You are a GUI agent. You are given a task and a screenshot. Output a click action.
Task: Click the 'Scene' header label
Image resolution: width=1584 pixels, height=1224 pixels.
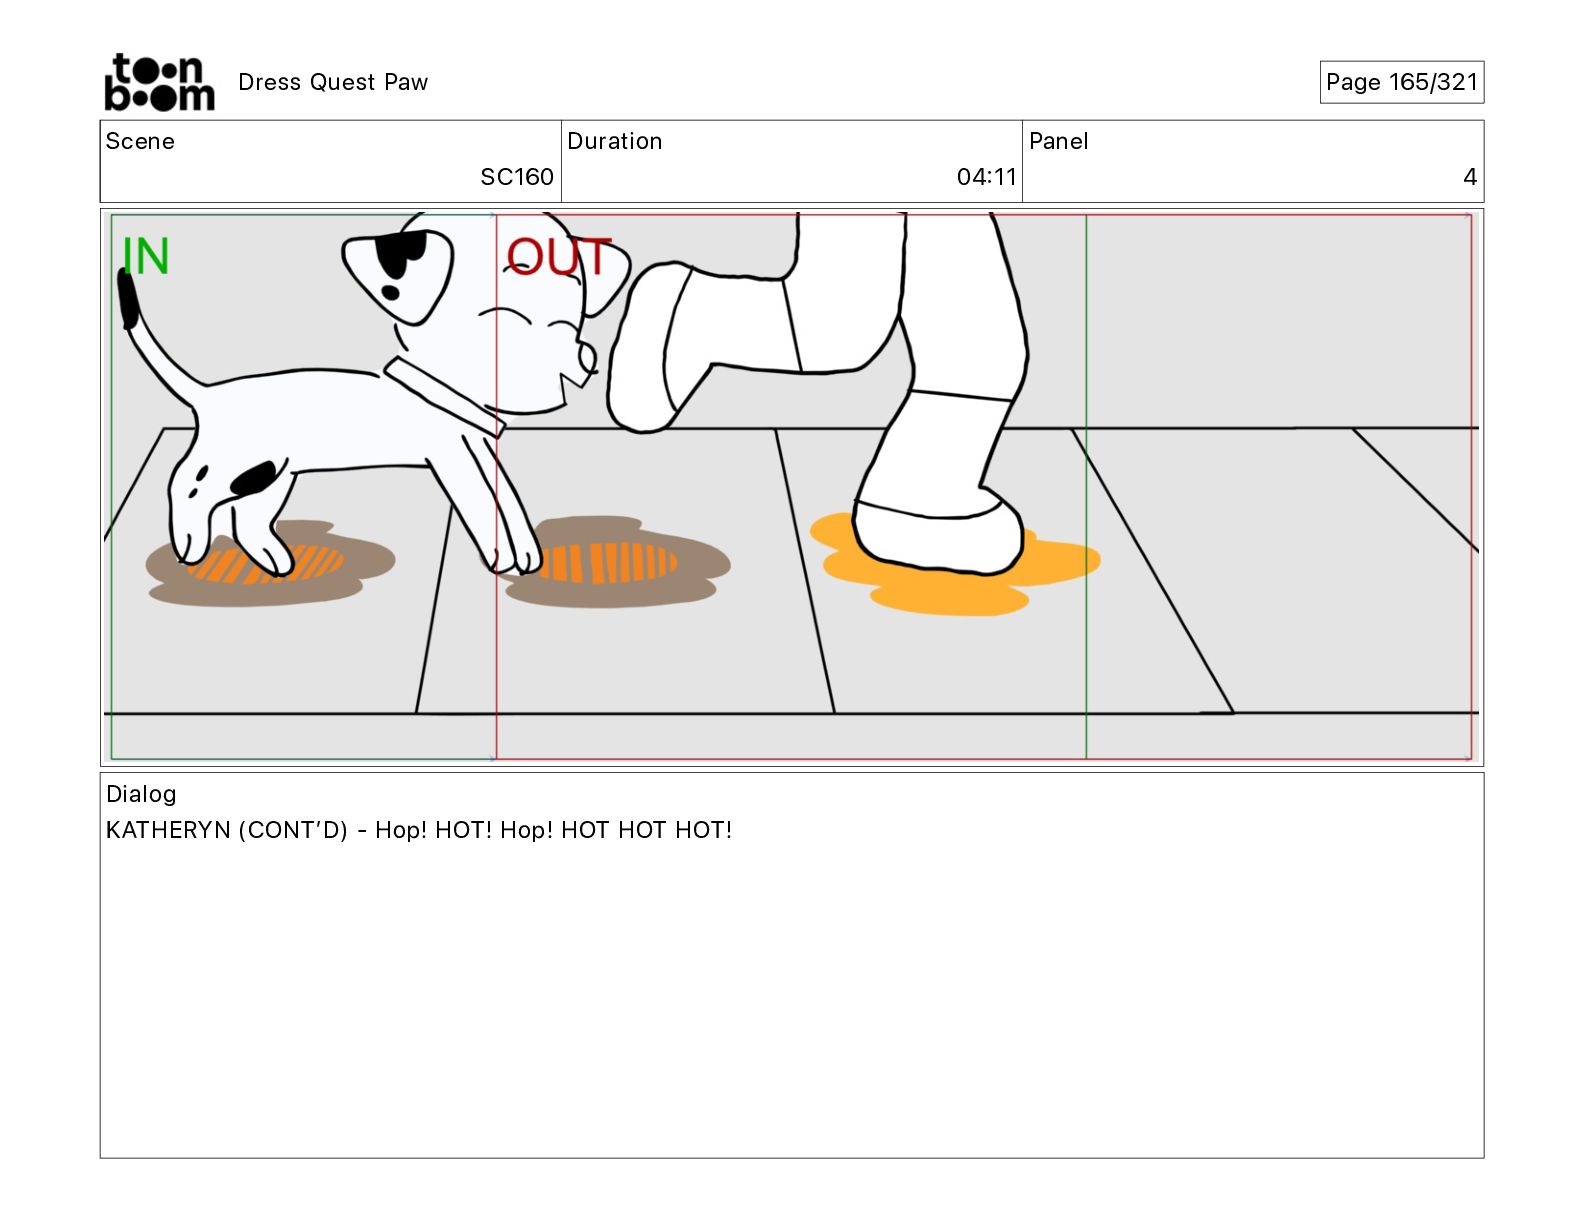(x=140, y=141)
